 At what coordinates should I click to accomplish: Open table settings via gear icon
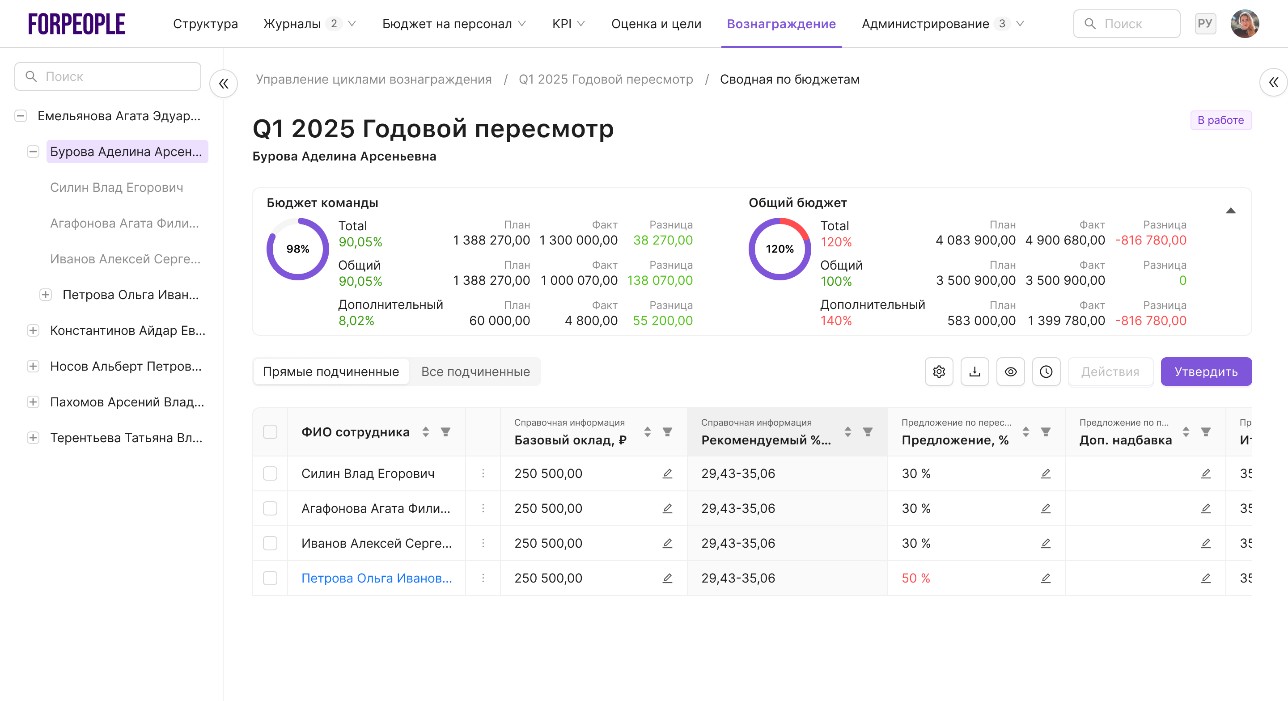tap(939, 371)
